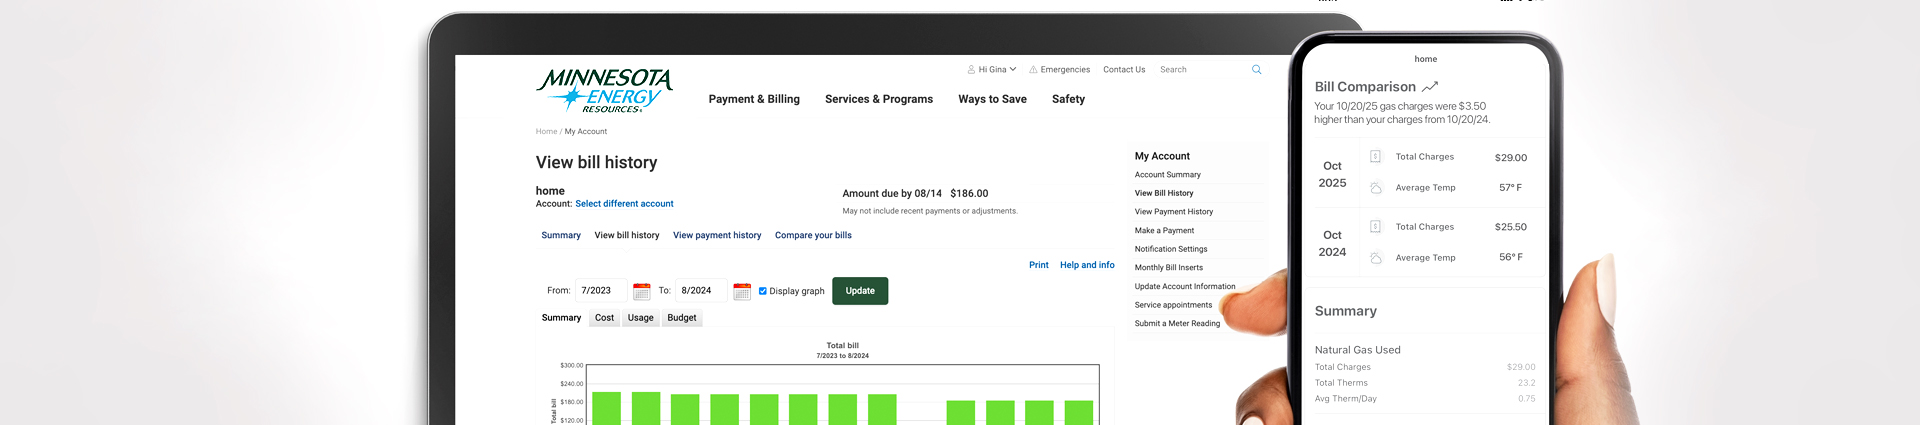Screen dimensions: 1920x425
Task: Switch to the Cost graph tab
Action: point(604,318)
